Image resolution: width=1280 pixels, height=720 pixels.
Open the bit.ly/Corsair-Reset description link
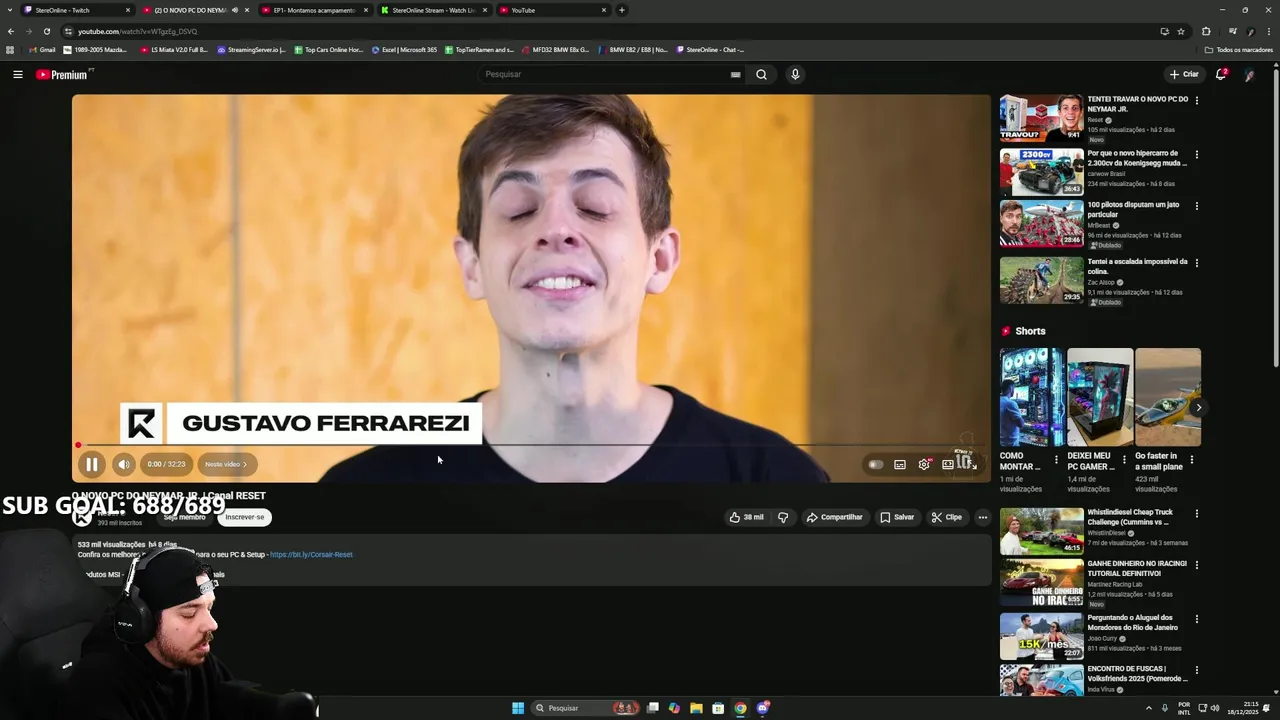point(311,554)
